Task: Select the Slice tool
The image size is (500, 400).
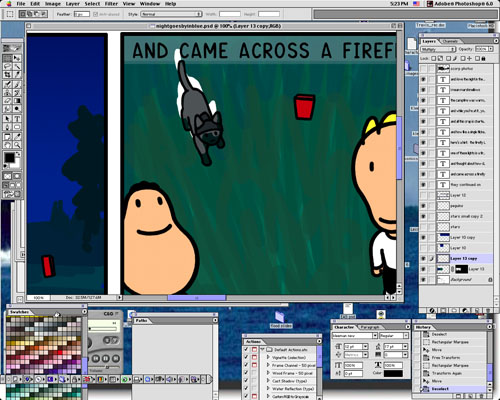Action: pos(17,75)
